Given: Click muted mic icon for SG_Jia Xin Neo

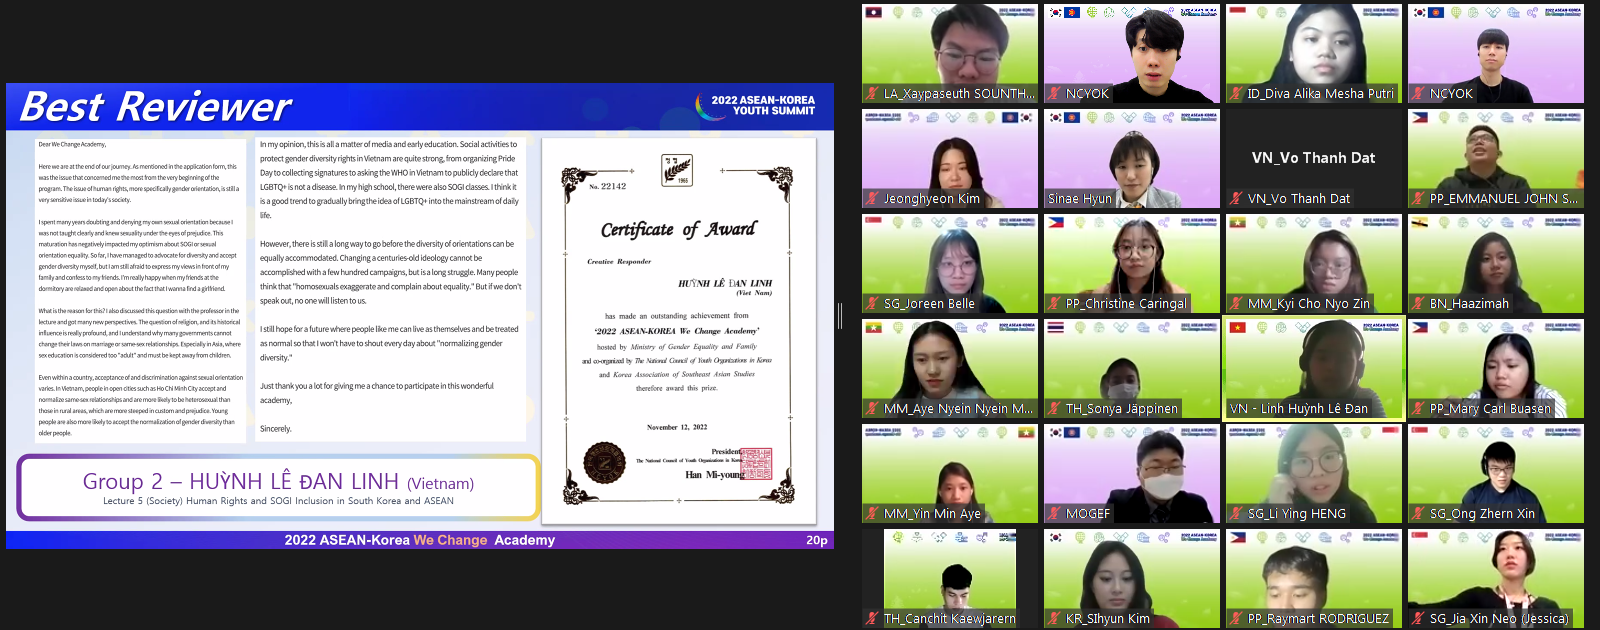Looking at the screenshot, I should pos(1419,619).
